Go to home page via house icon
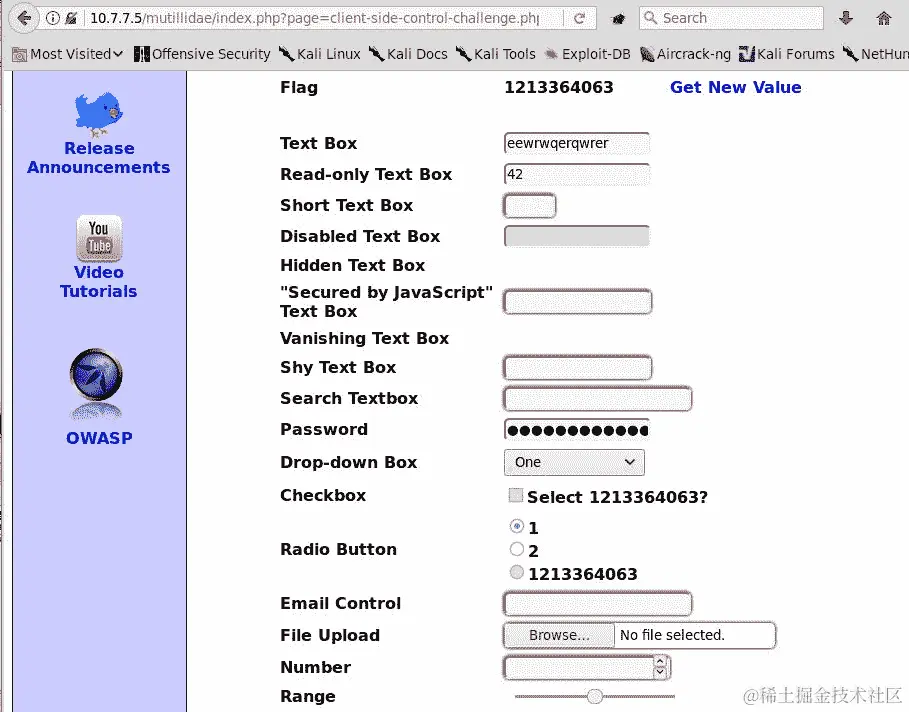The width and height of the screenshot is (909, 712). 883,19
